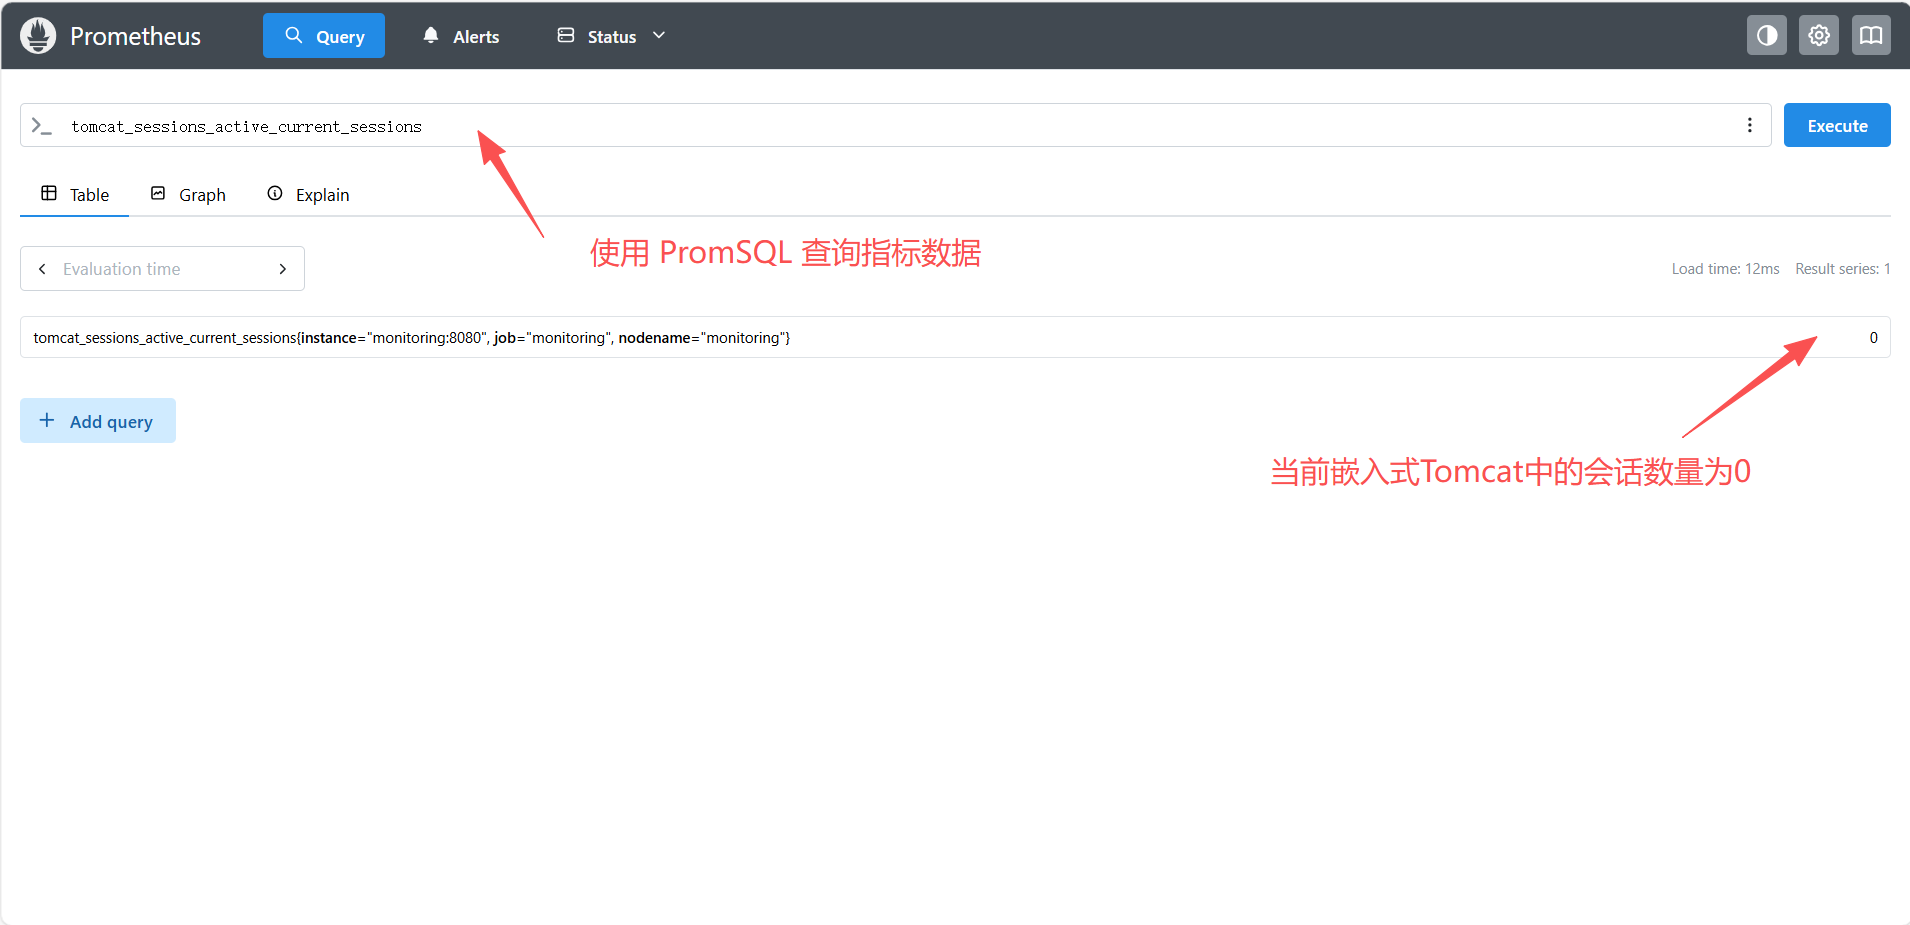Go to the Query page
This screenshot has height=925, width=1910.
[x=324, y=36]
